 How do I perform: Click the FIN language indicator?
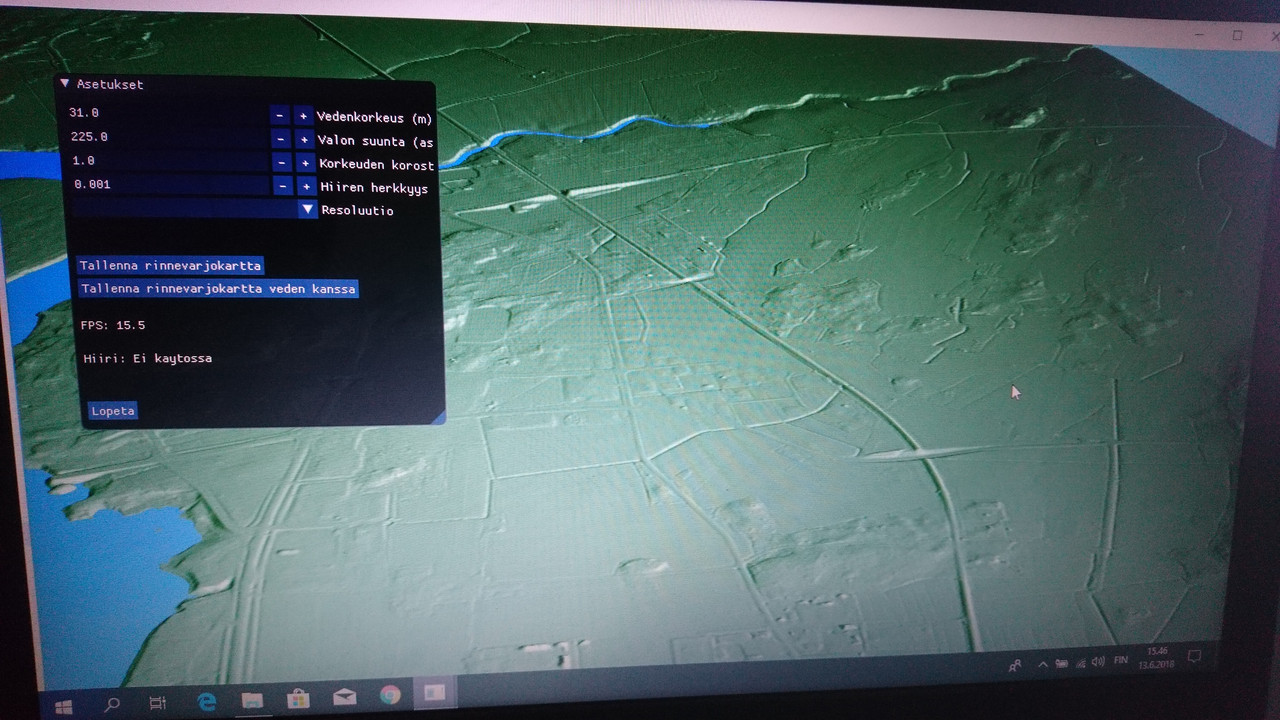click(1121, 660)
